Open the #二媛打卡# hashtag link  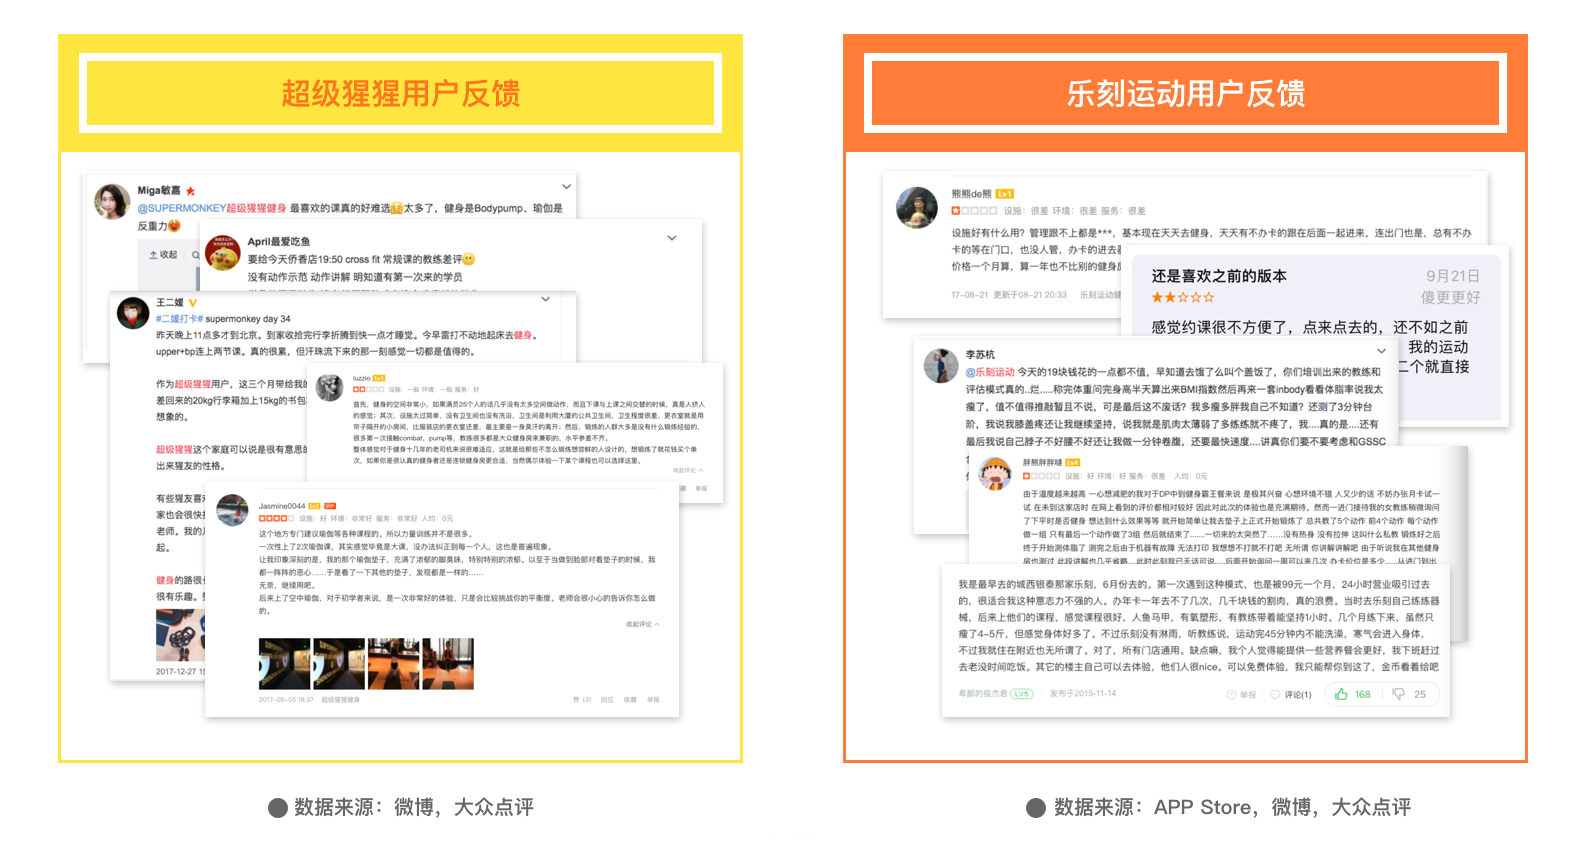click(179, 319)
